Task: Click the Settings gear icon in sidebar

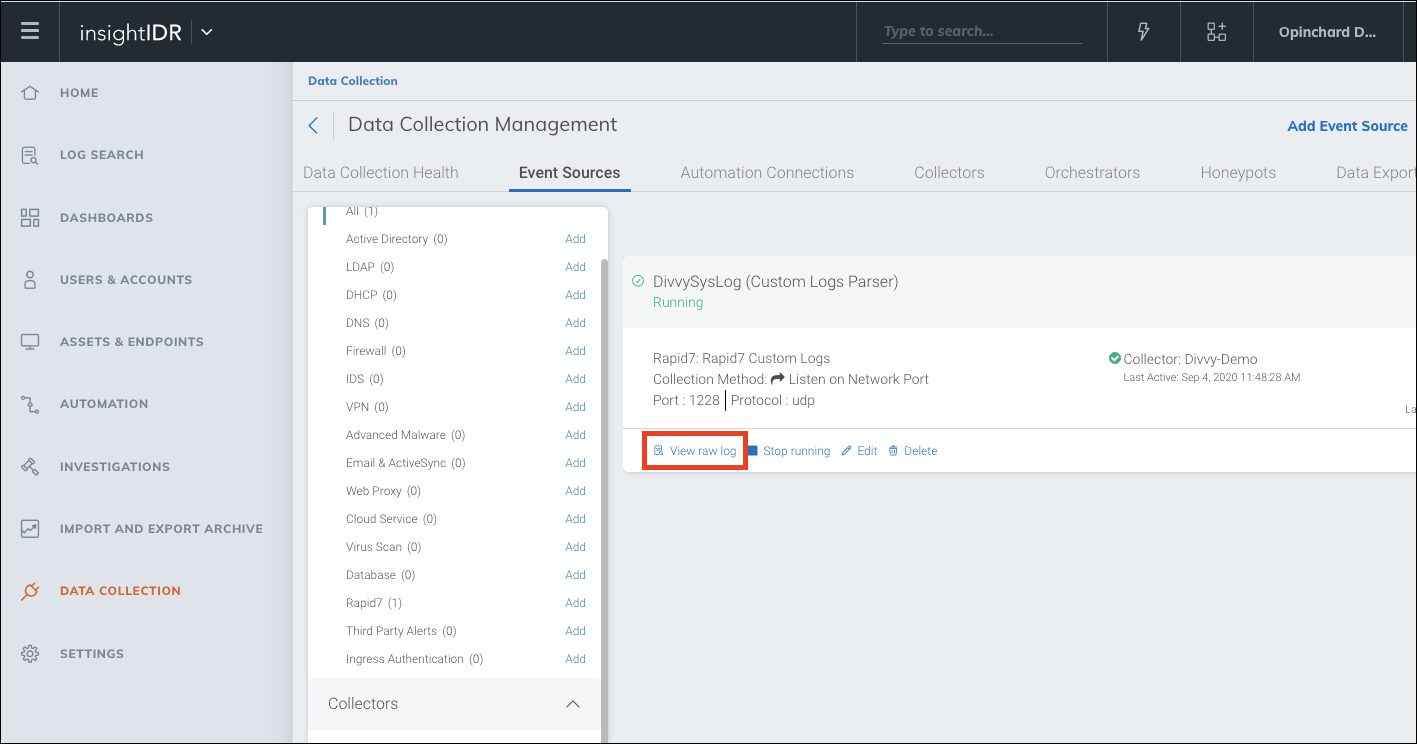Action: (30, 654)
